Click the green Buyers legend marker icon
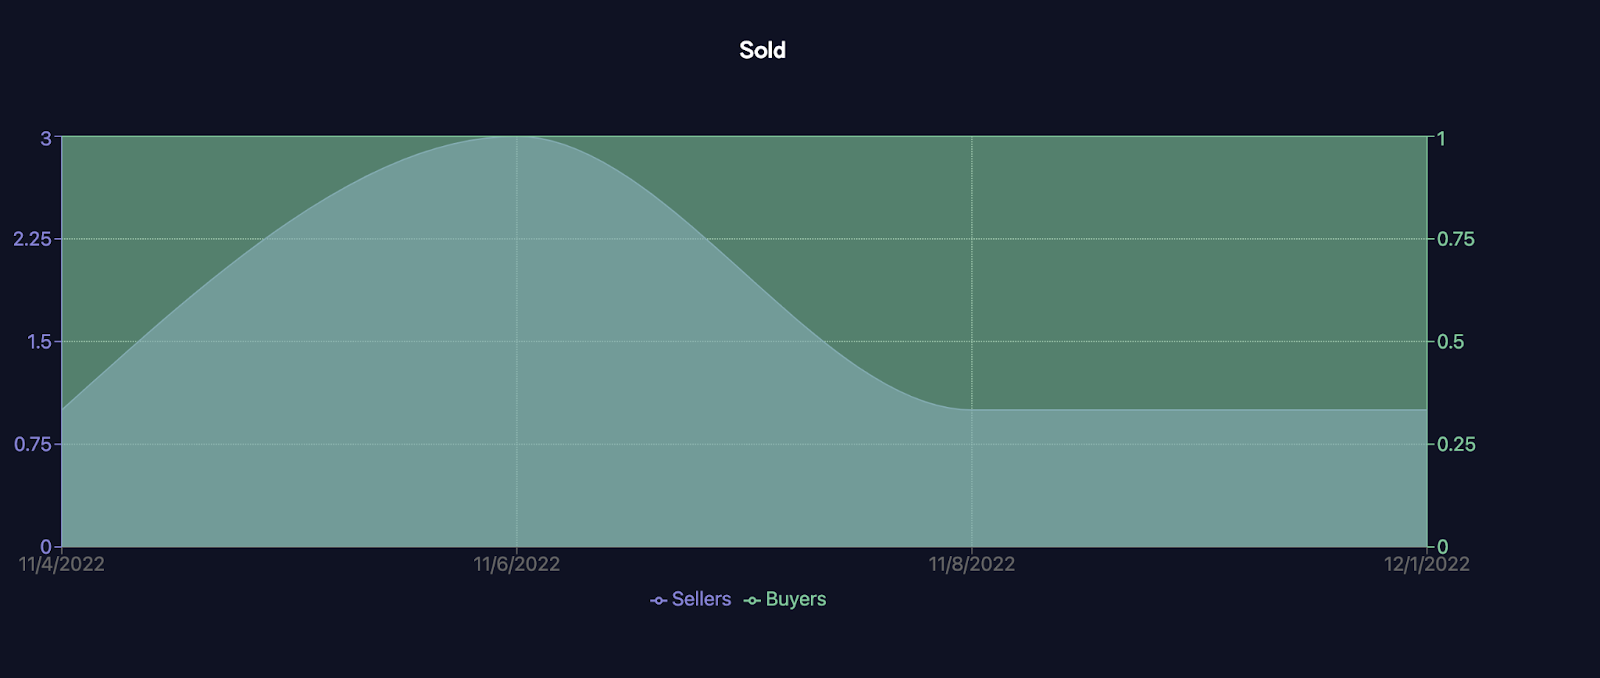 pyautogui.click(x=752, y=600)
